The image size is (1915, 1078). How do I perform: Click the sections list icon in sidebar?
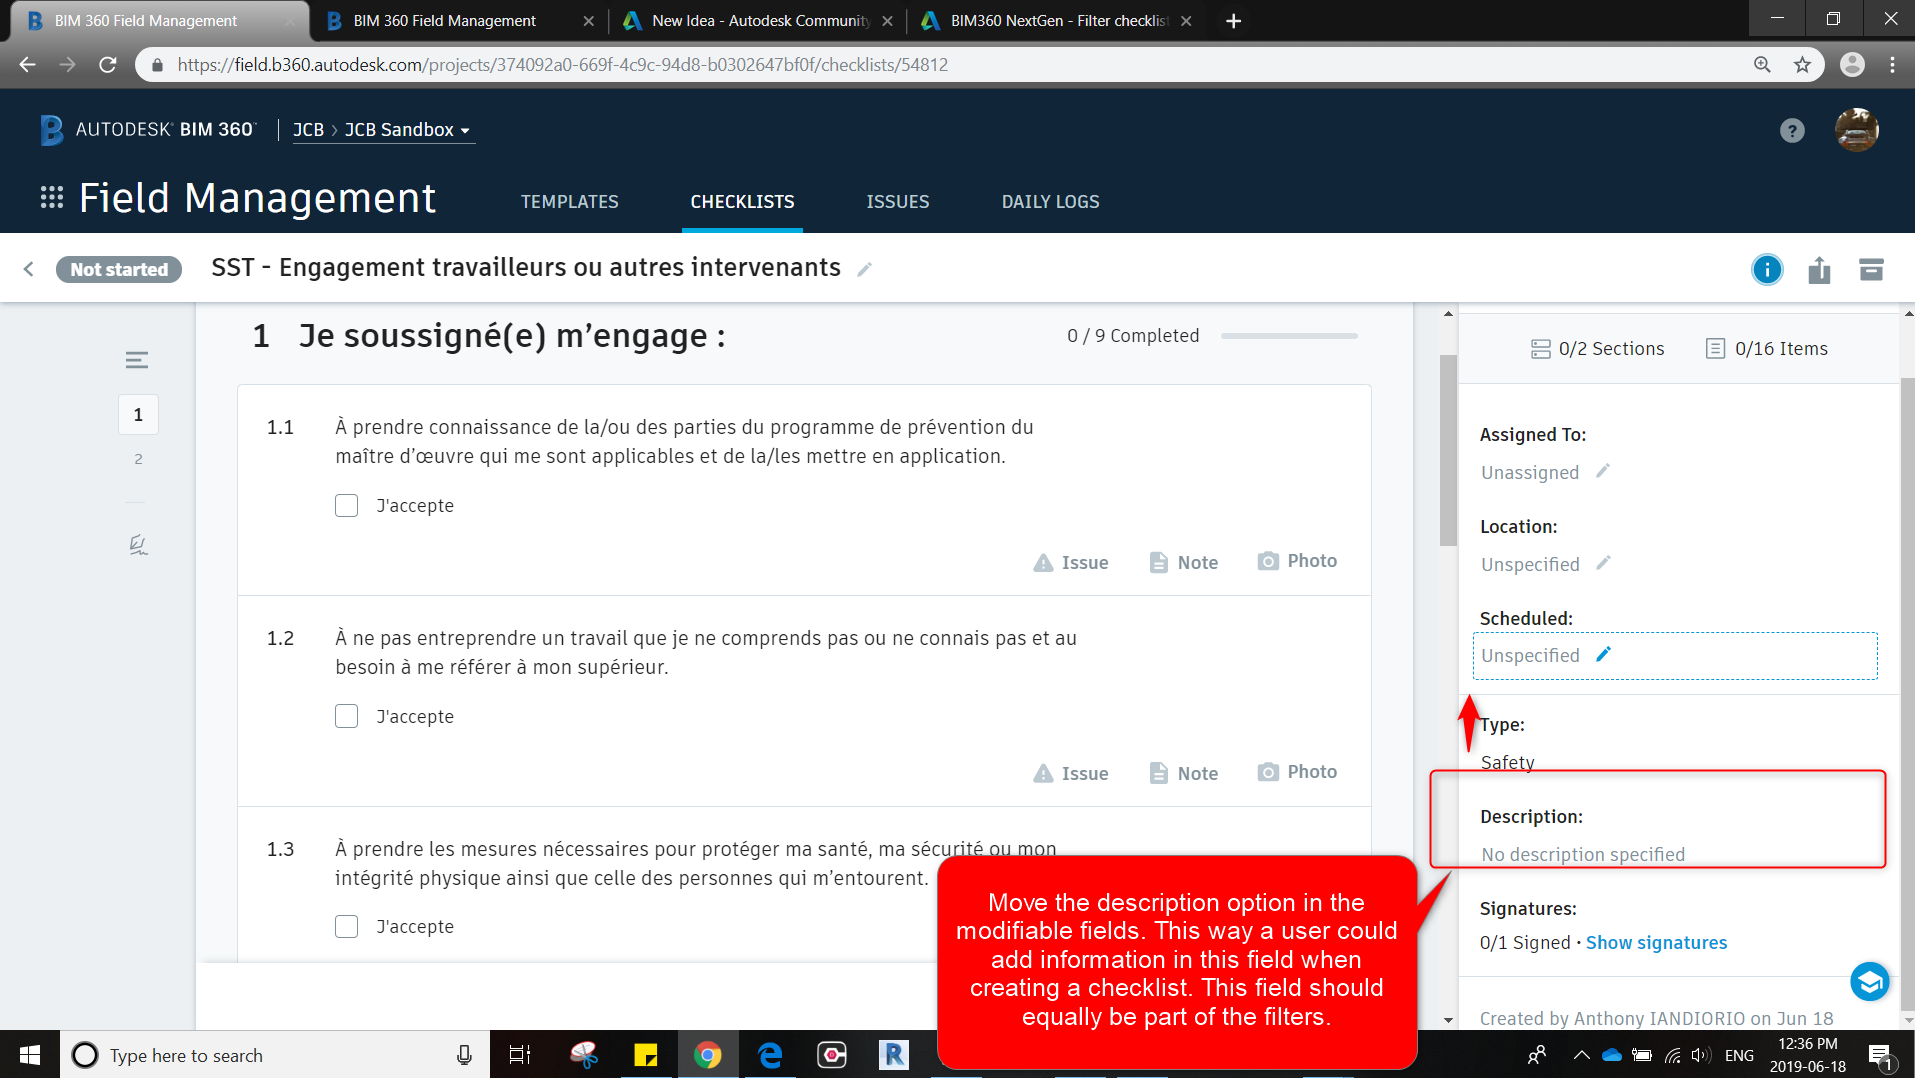coord(137,359)
